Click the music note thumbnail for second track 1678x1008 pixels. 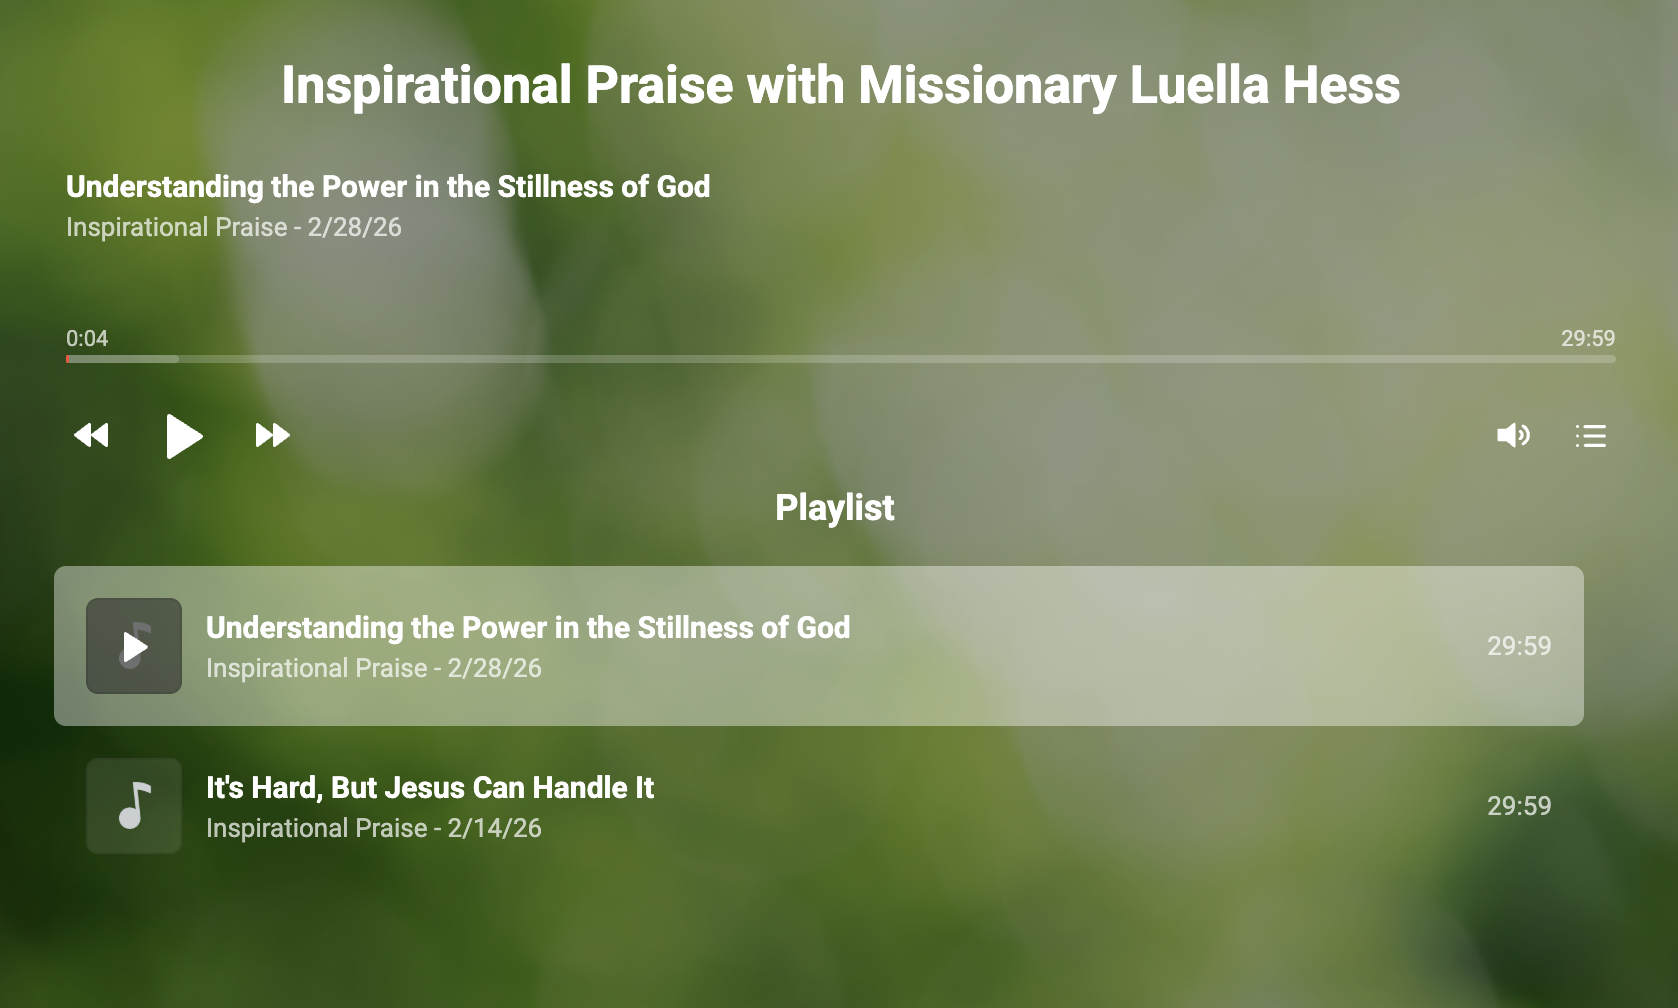click(134, 806)
